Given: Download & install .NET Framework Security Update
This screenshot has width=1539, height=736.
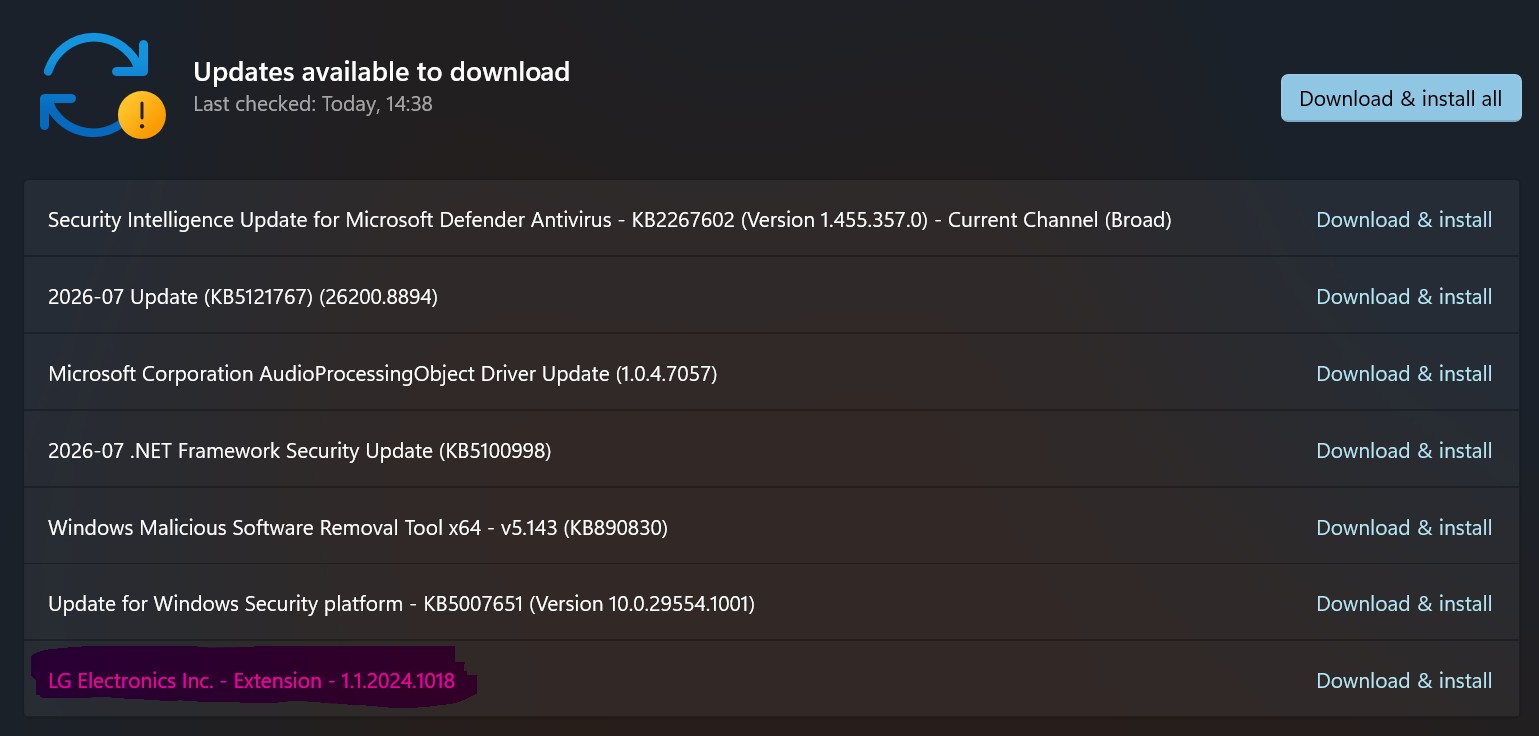Looking at the screenshot, I should click(x=1404, y=450).
